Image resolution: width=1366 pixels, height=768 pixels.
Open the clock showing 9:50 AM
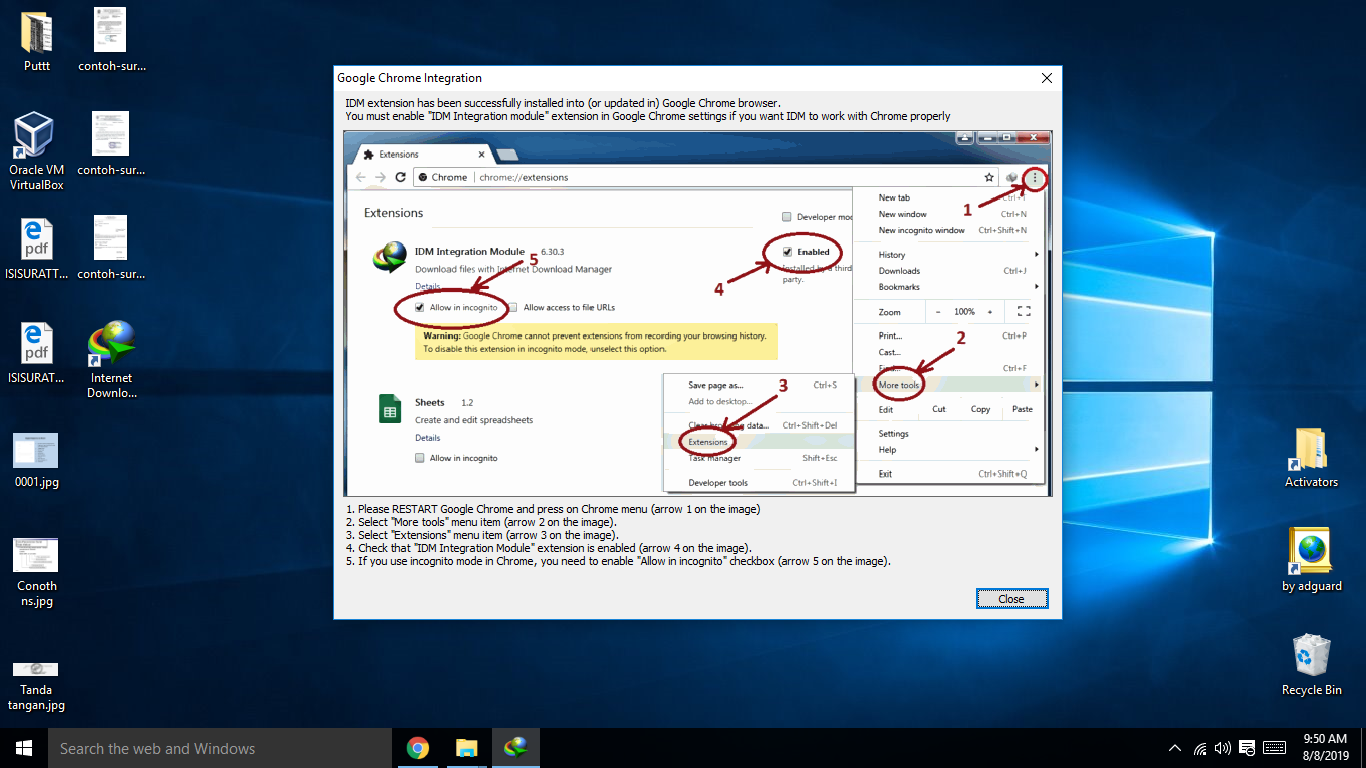pyautogui.click(x=1326, y=748)
